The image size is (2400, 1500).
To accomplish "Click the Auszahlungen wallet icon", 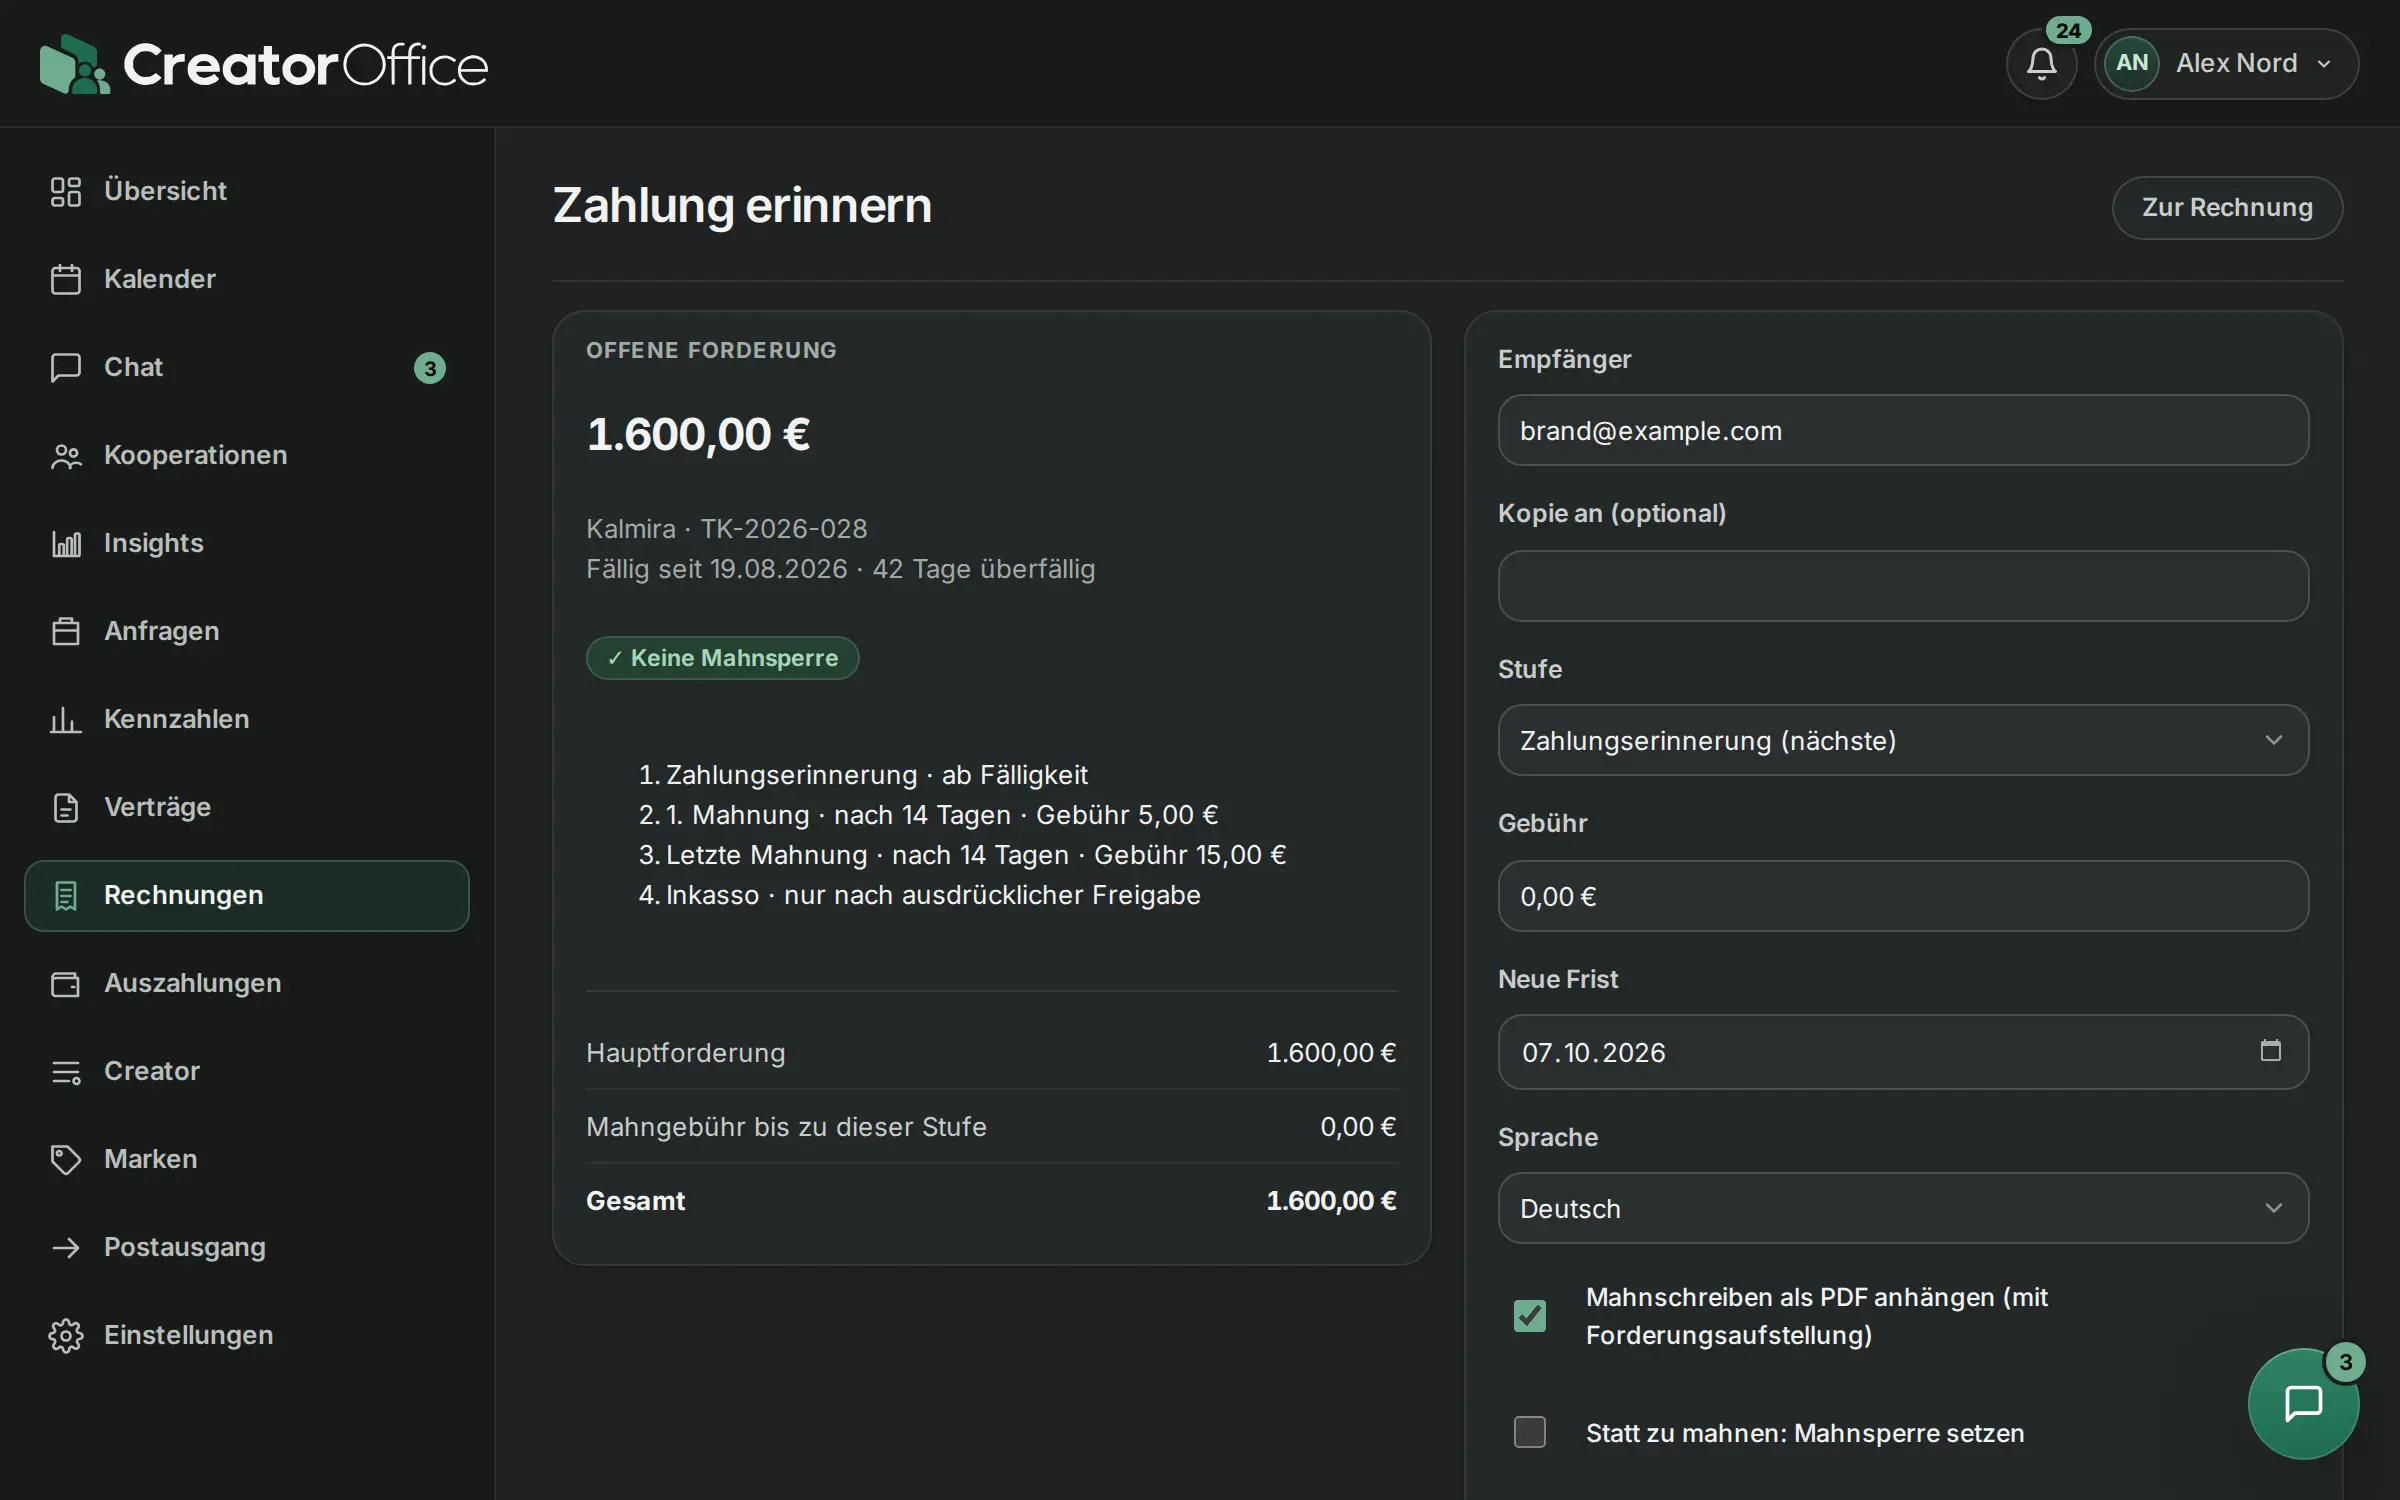I will (x=66, y=983).
